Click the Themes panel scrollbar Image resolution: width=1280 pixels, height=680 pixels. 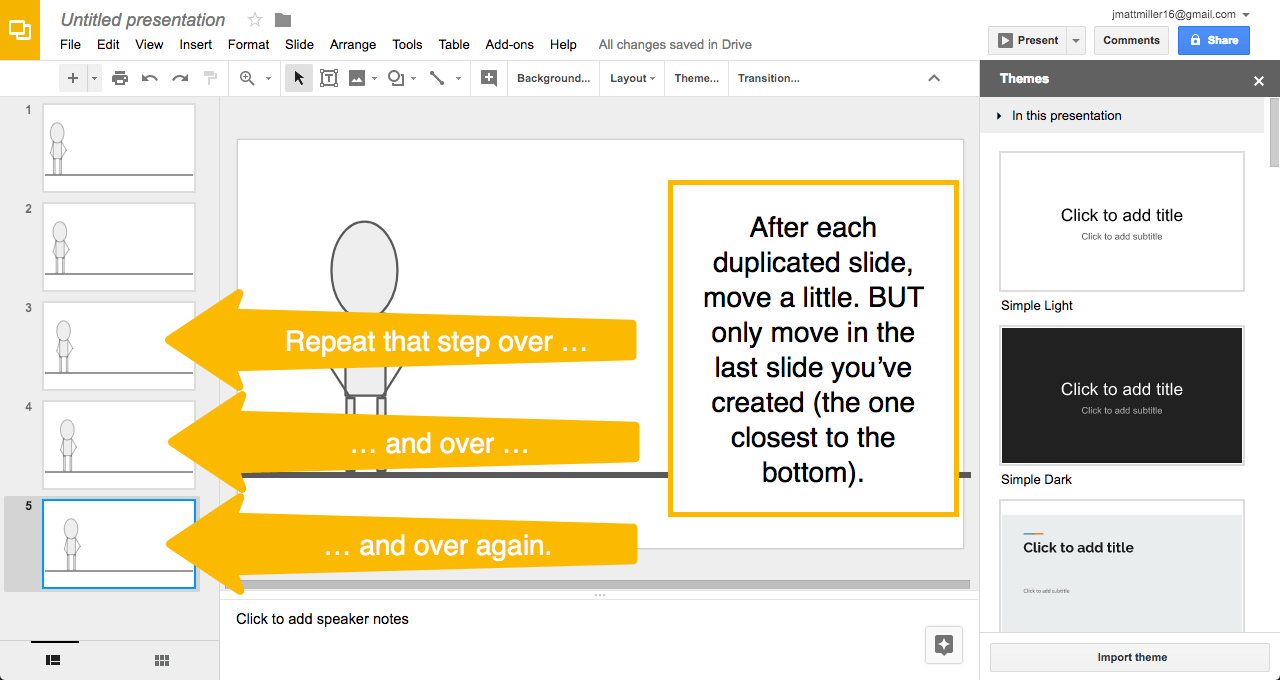coord(1274,132)
